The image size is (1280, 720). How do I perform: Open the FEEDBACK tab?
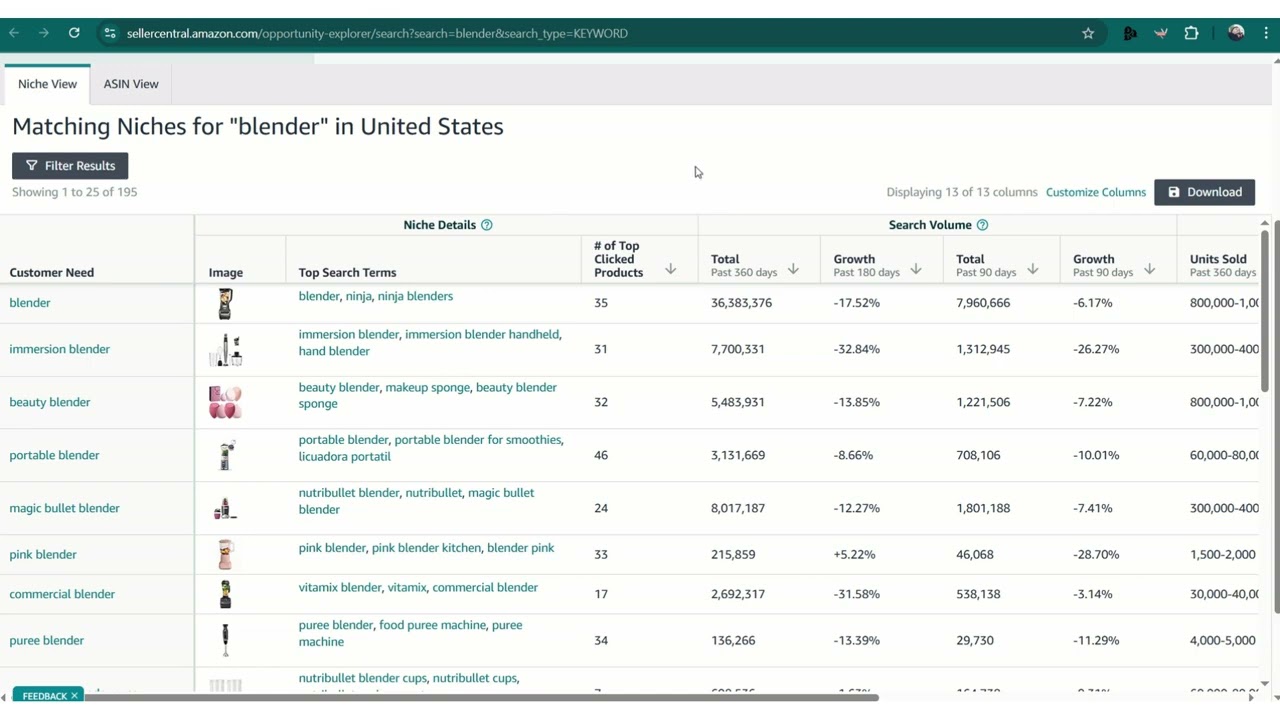coord(44,696)
